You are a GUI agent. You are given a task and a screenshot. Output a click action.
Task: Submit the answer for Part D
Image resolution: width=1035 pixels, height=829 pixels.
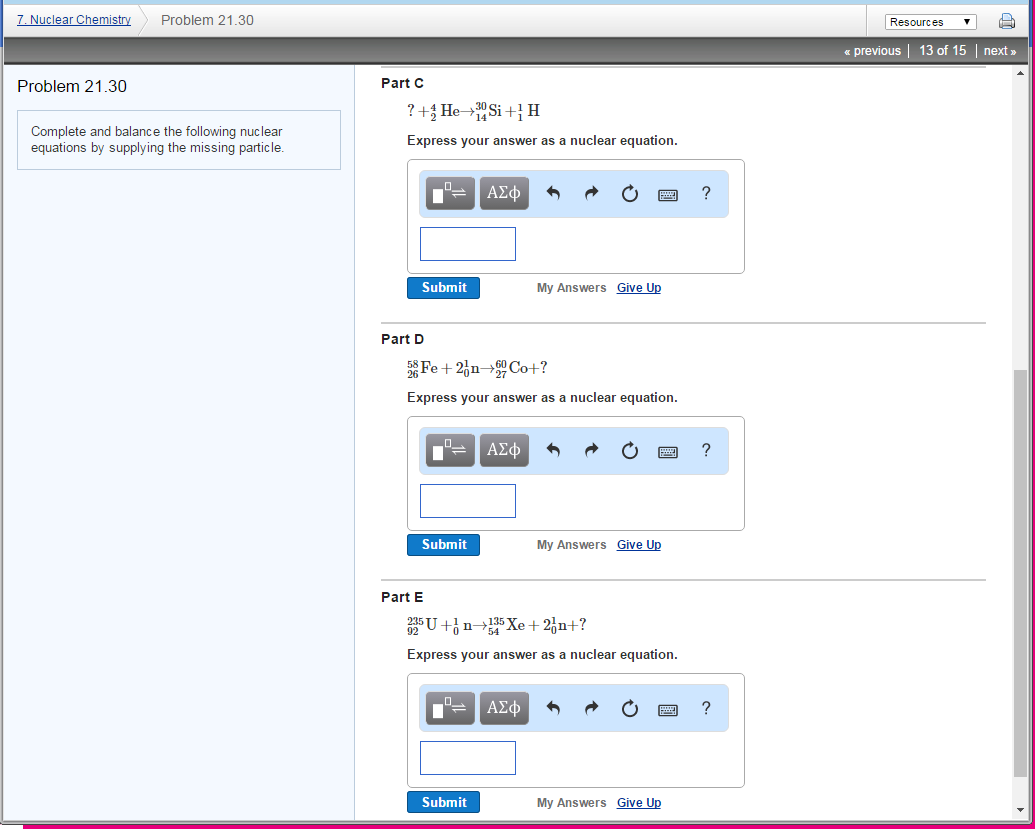pos(443,544)
